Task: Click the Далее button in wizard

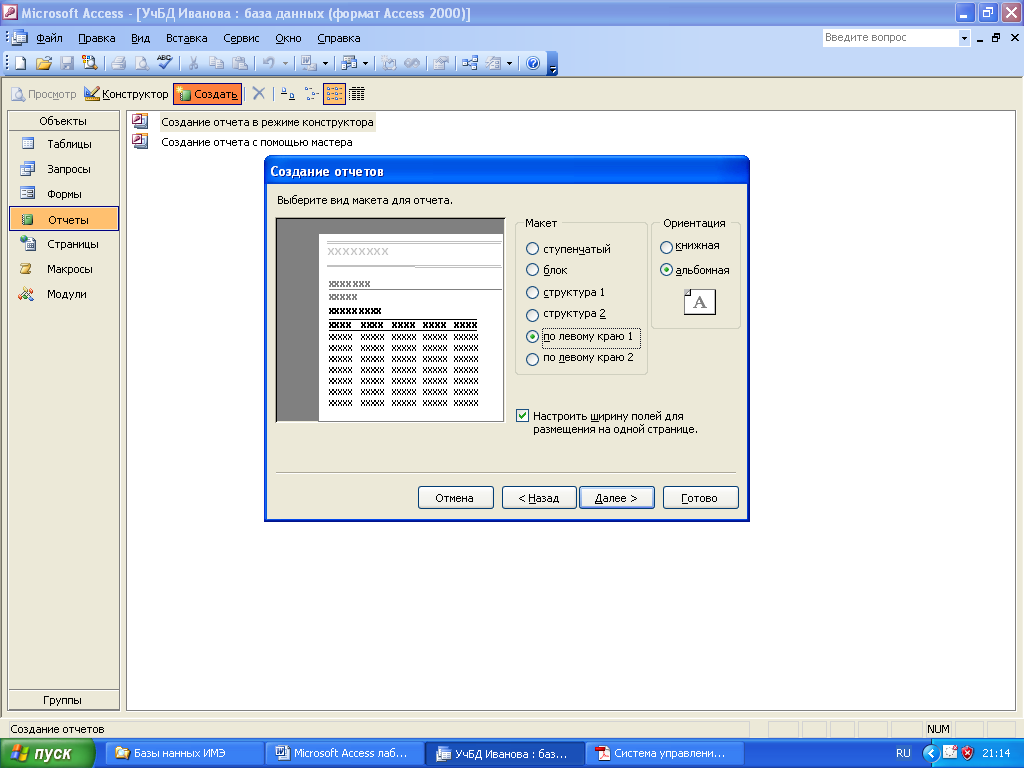Action: pyautogui.click(x=616, y=498)
